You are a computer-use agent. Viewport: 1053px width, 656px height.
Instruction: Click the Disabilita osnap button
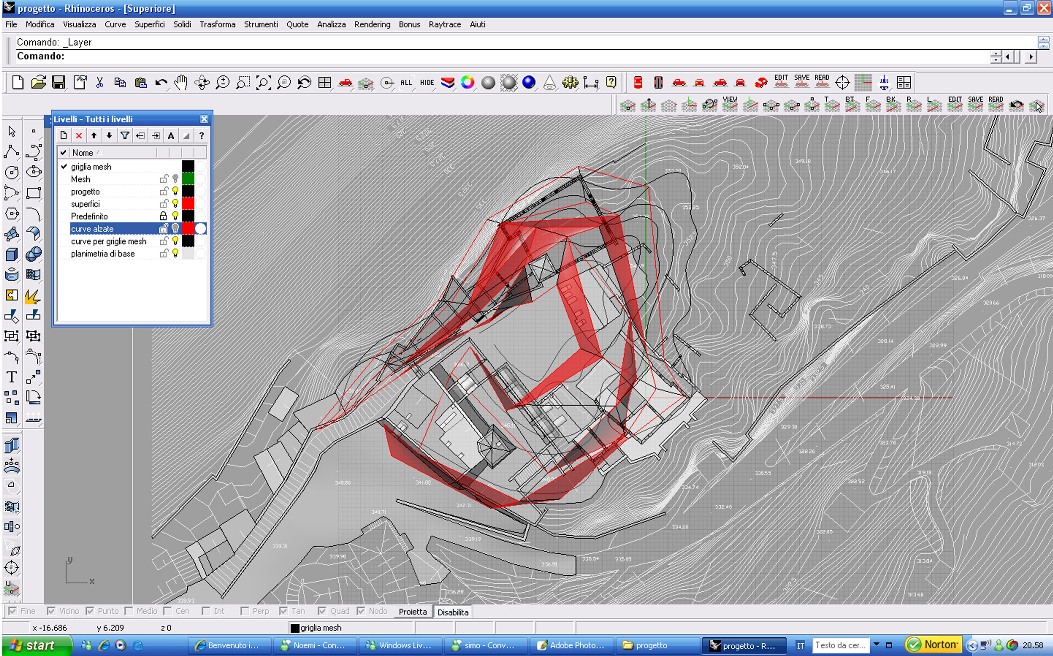pos(452,611)
